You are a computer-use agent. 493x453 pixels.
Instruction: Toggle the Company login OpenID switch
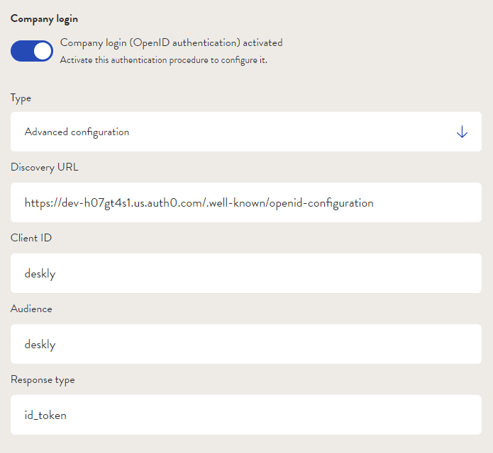pos(32,51)
